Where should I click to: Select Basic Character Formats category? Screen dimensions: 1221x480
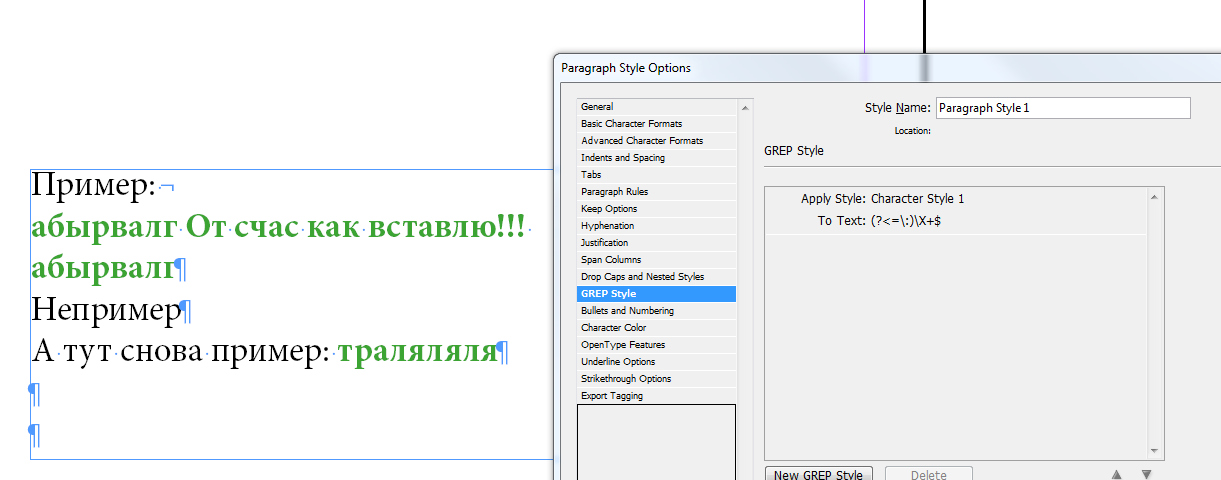(x=657, y=124)
